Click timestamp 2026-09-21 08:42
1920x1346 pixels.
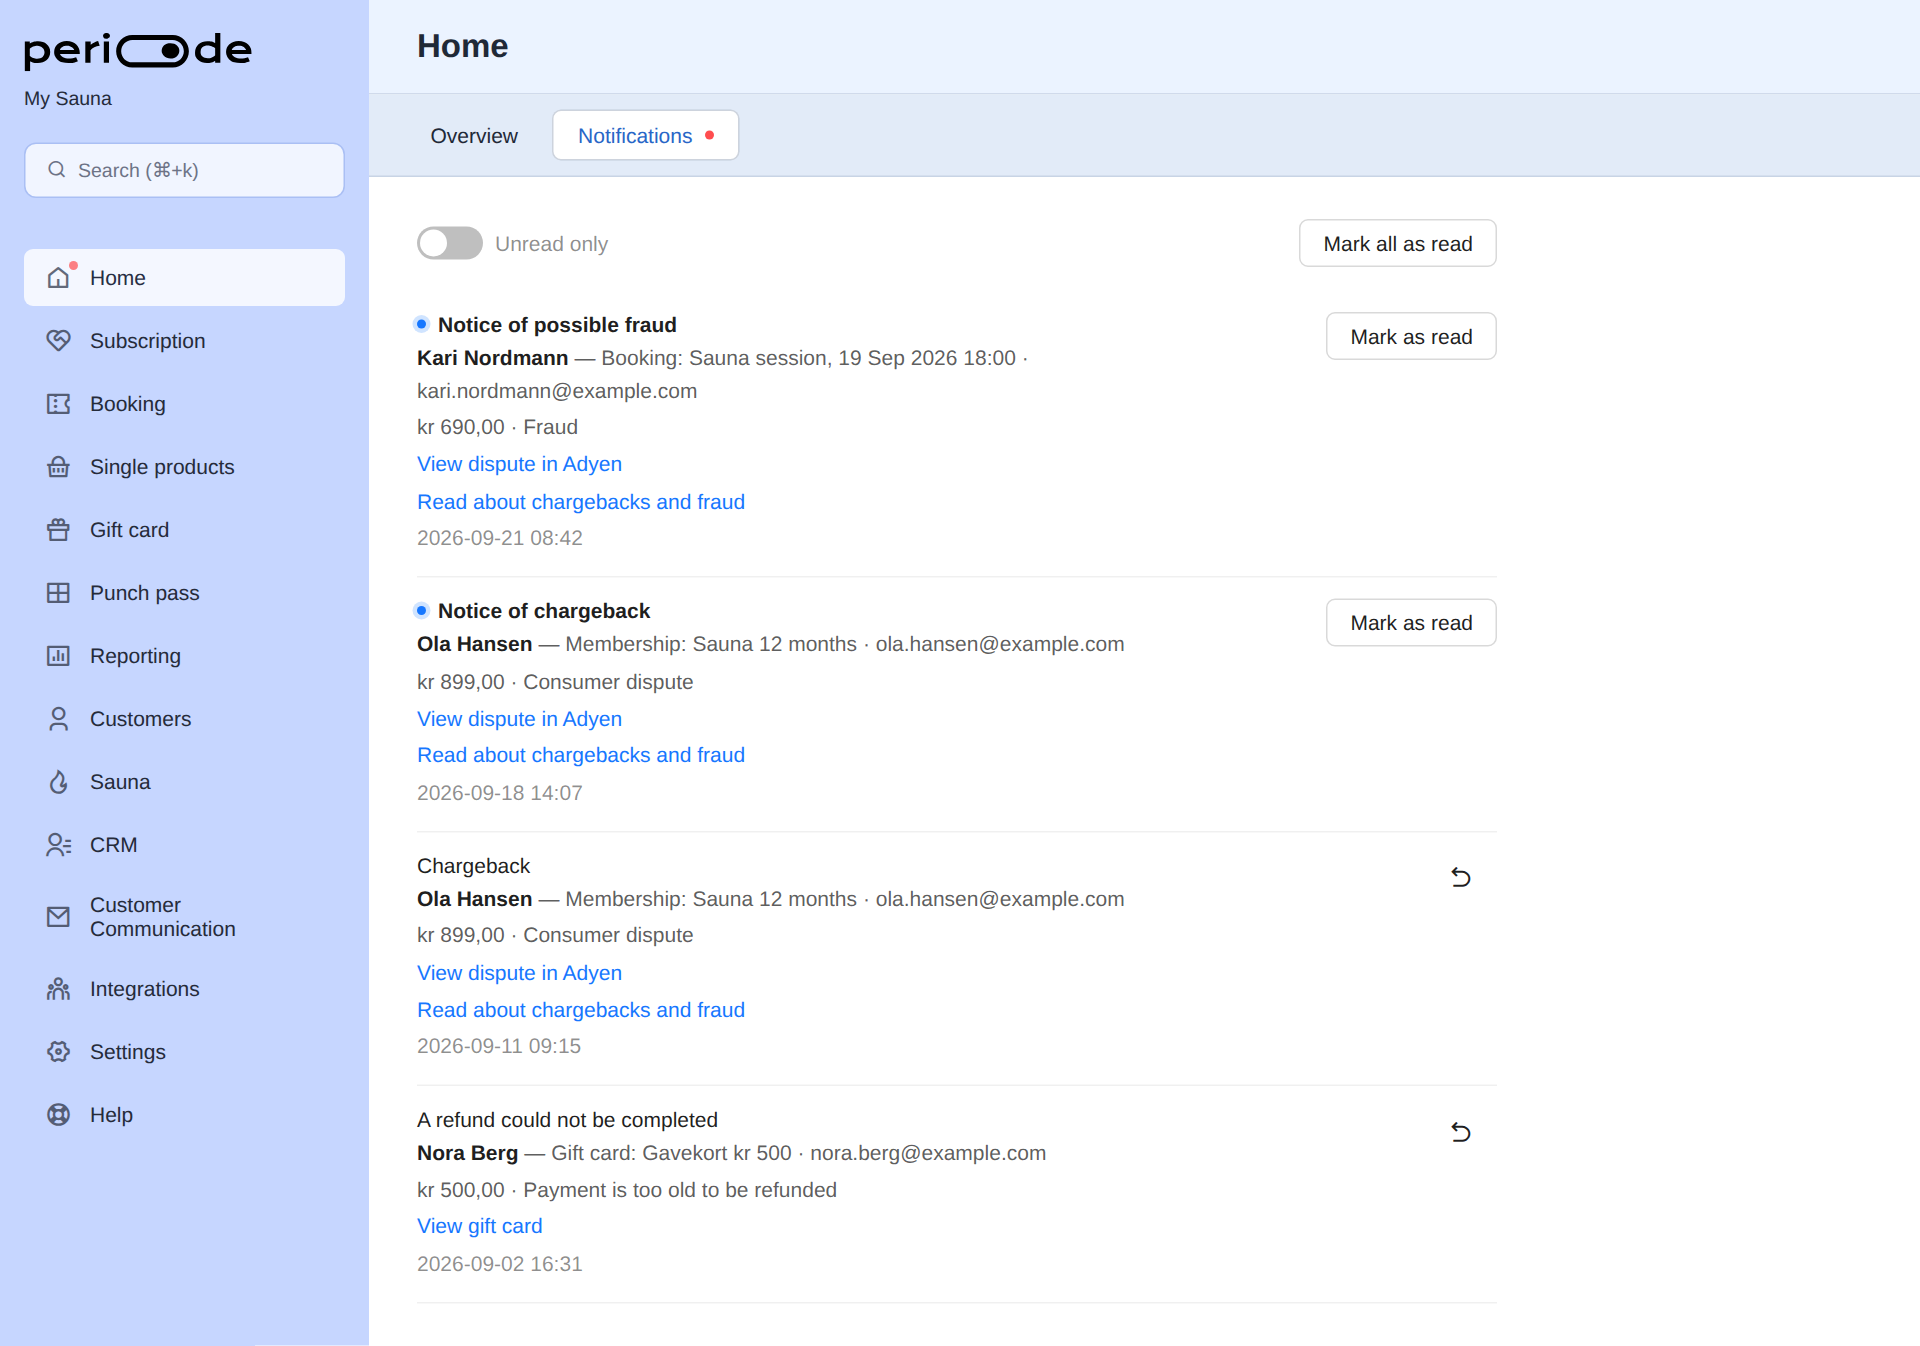tap(500, 538)
